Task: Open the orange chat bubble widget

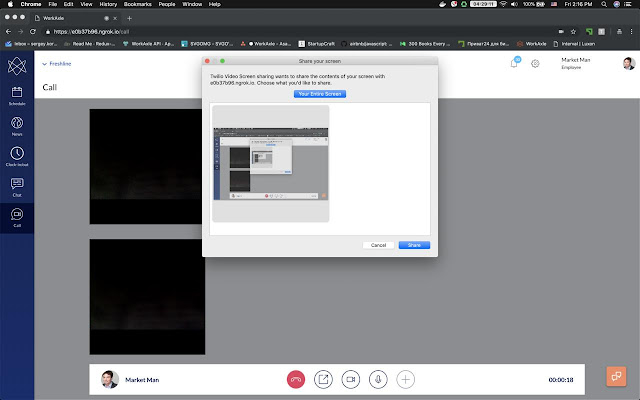Action: pos(616,377)
